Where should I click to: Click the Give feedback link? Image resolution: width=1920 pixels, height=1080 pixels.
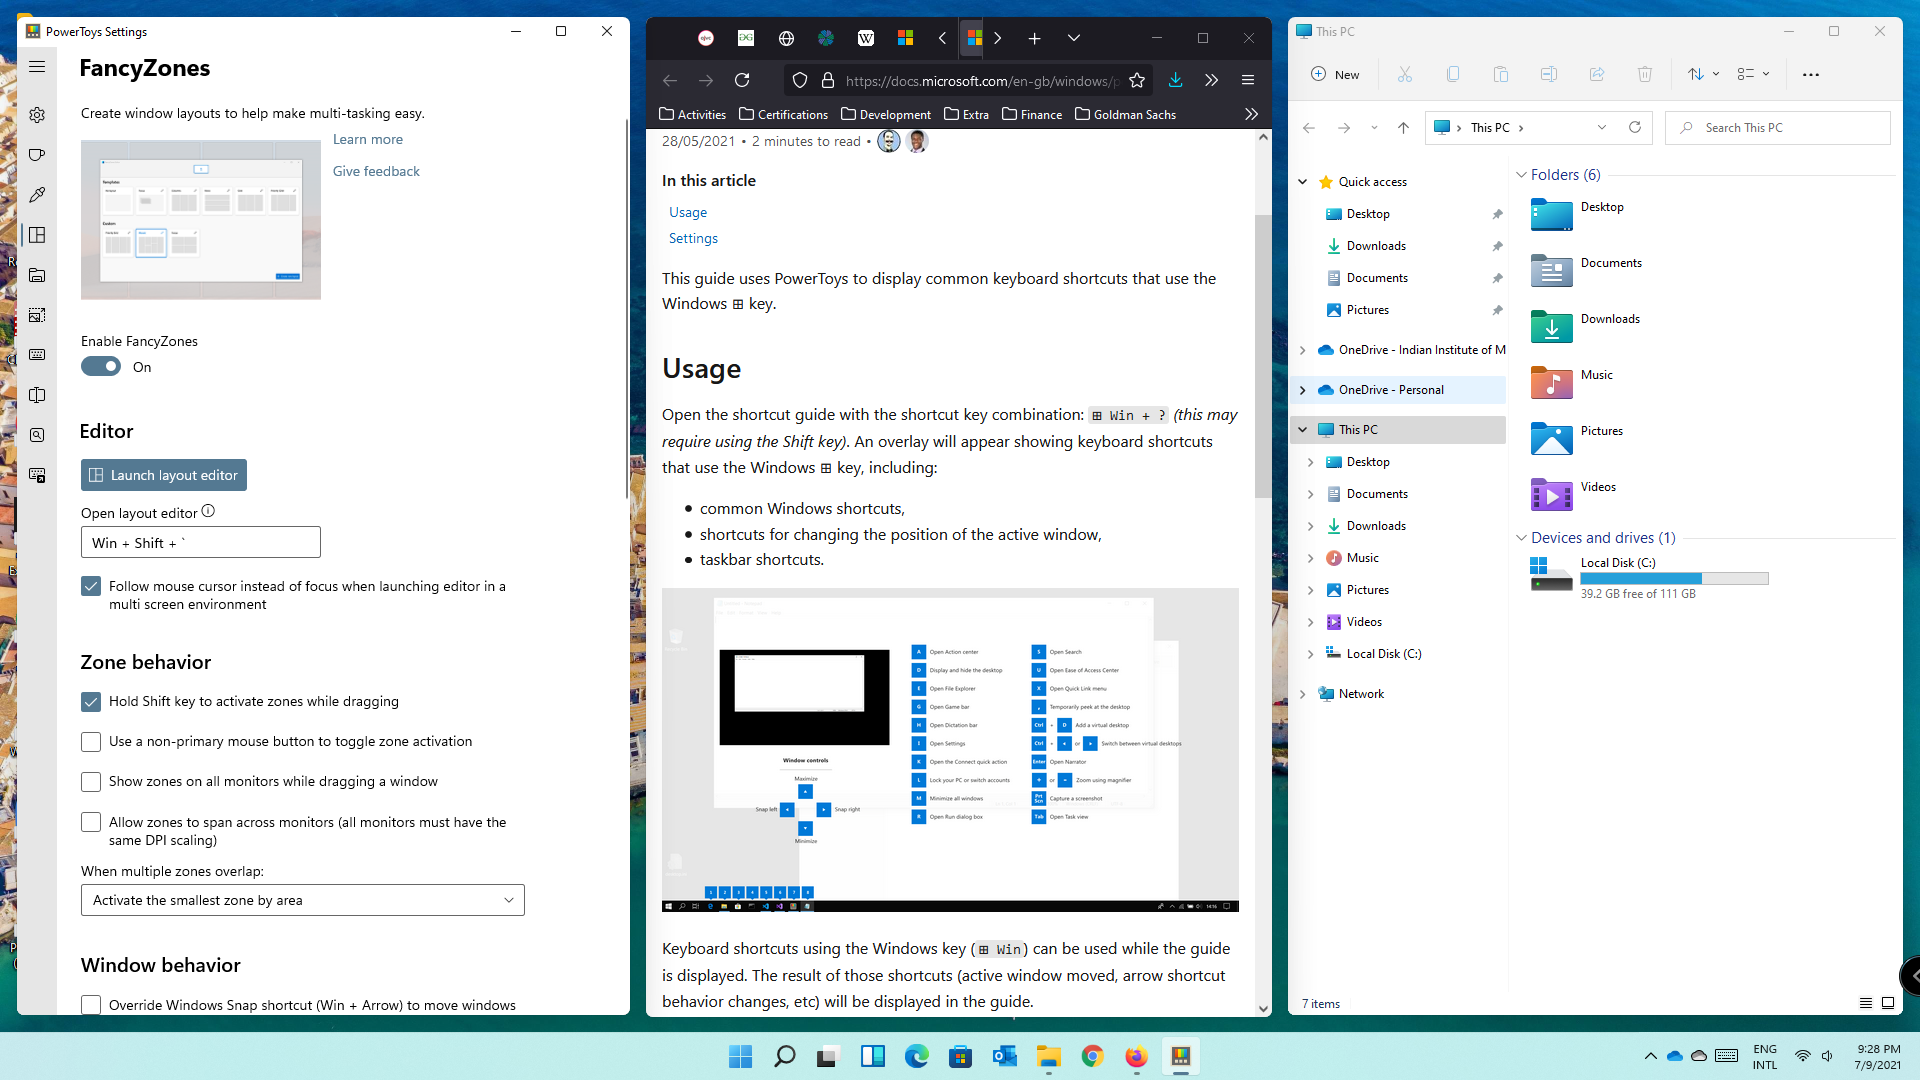pyautogui.click(x=376, y=170)
